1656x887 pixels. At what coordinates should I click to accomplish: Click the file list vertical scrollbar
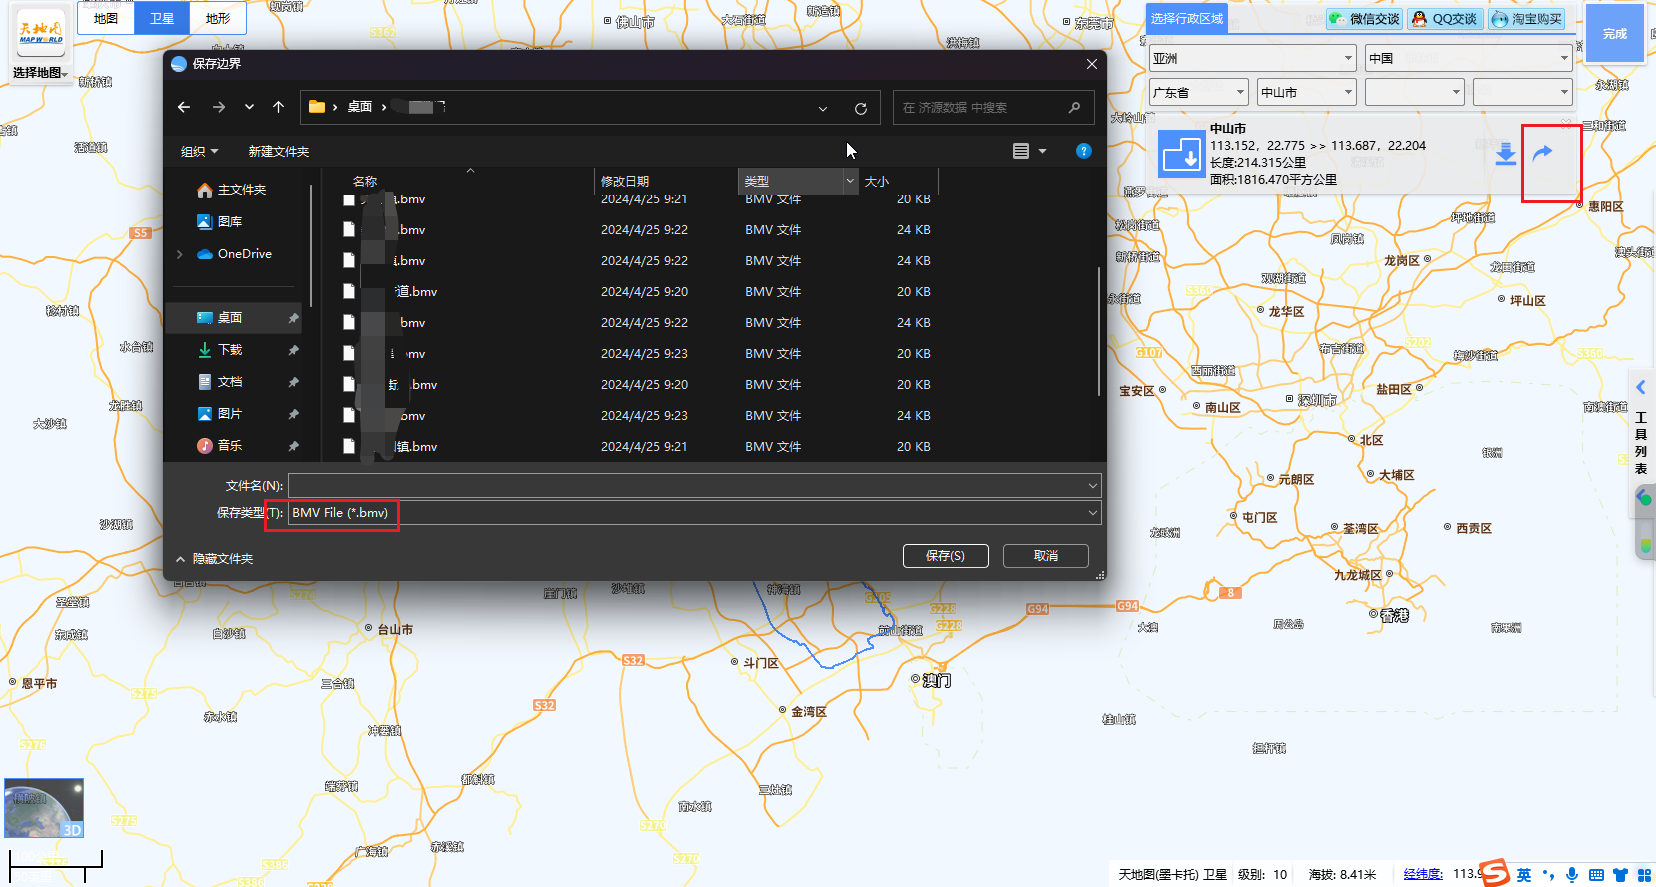(x=1099, y=330)
